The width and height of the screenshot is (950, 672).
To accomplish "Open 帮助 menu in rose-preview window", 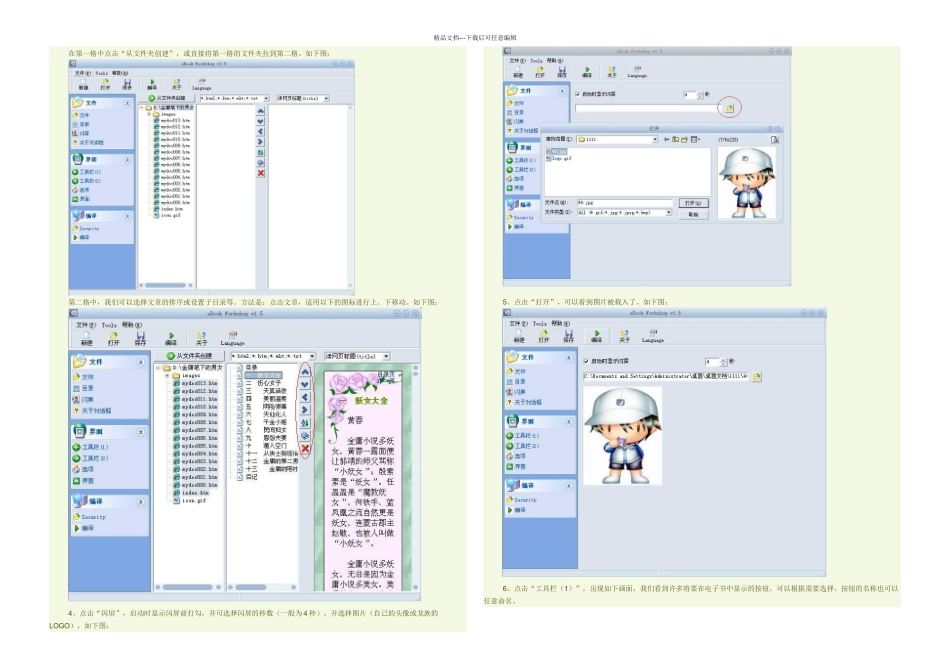I will [131, 325].
